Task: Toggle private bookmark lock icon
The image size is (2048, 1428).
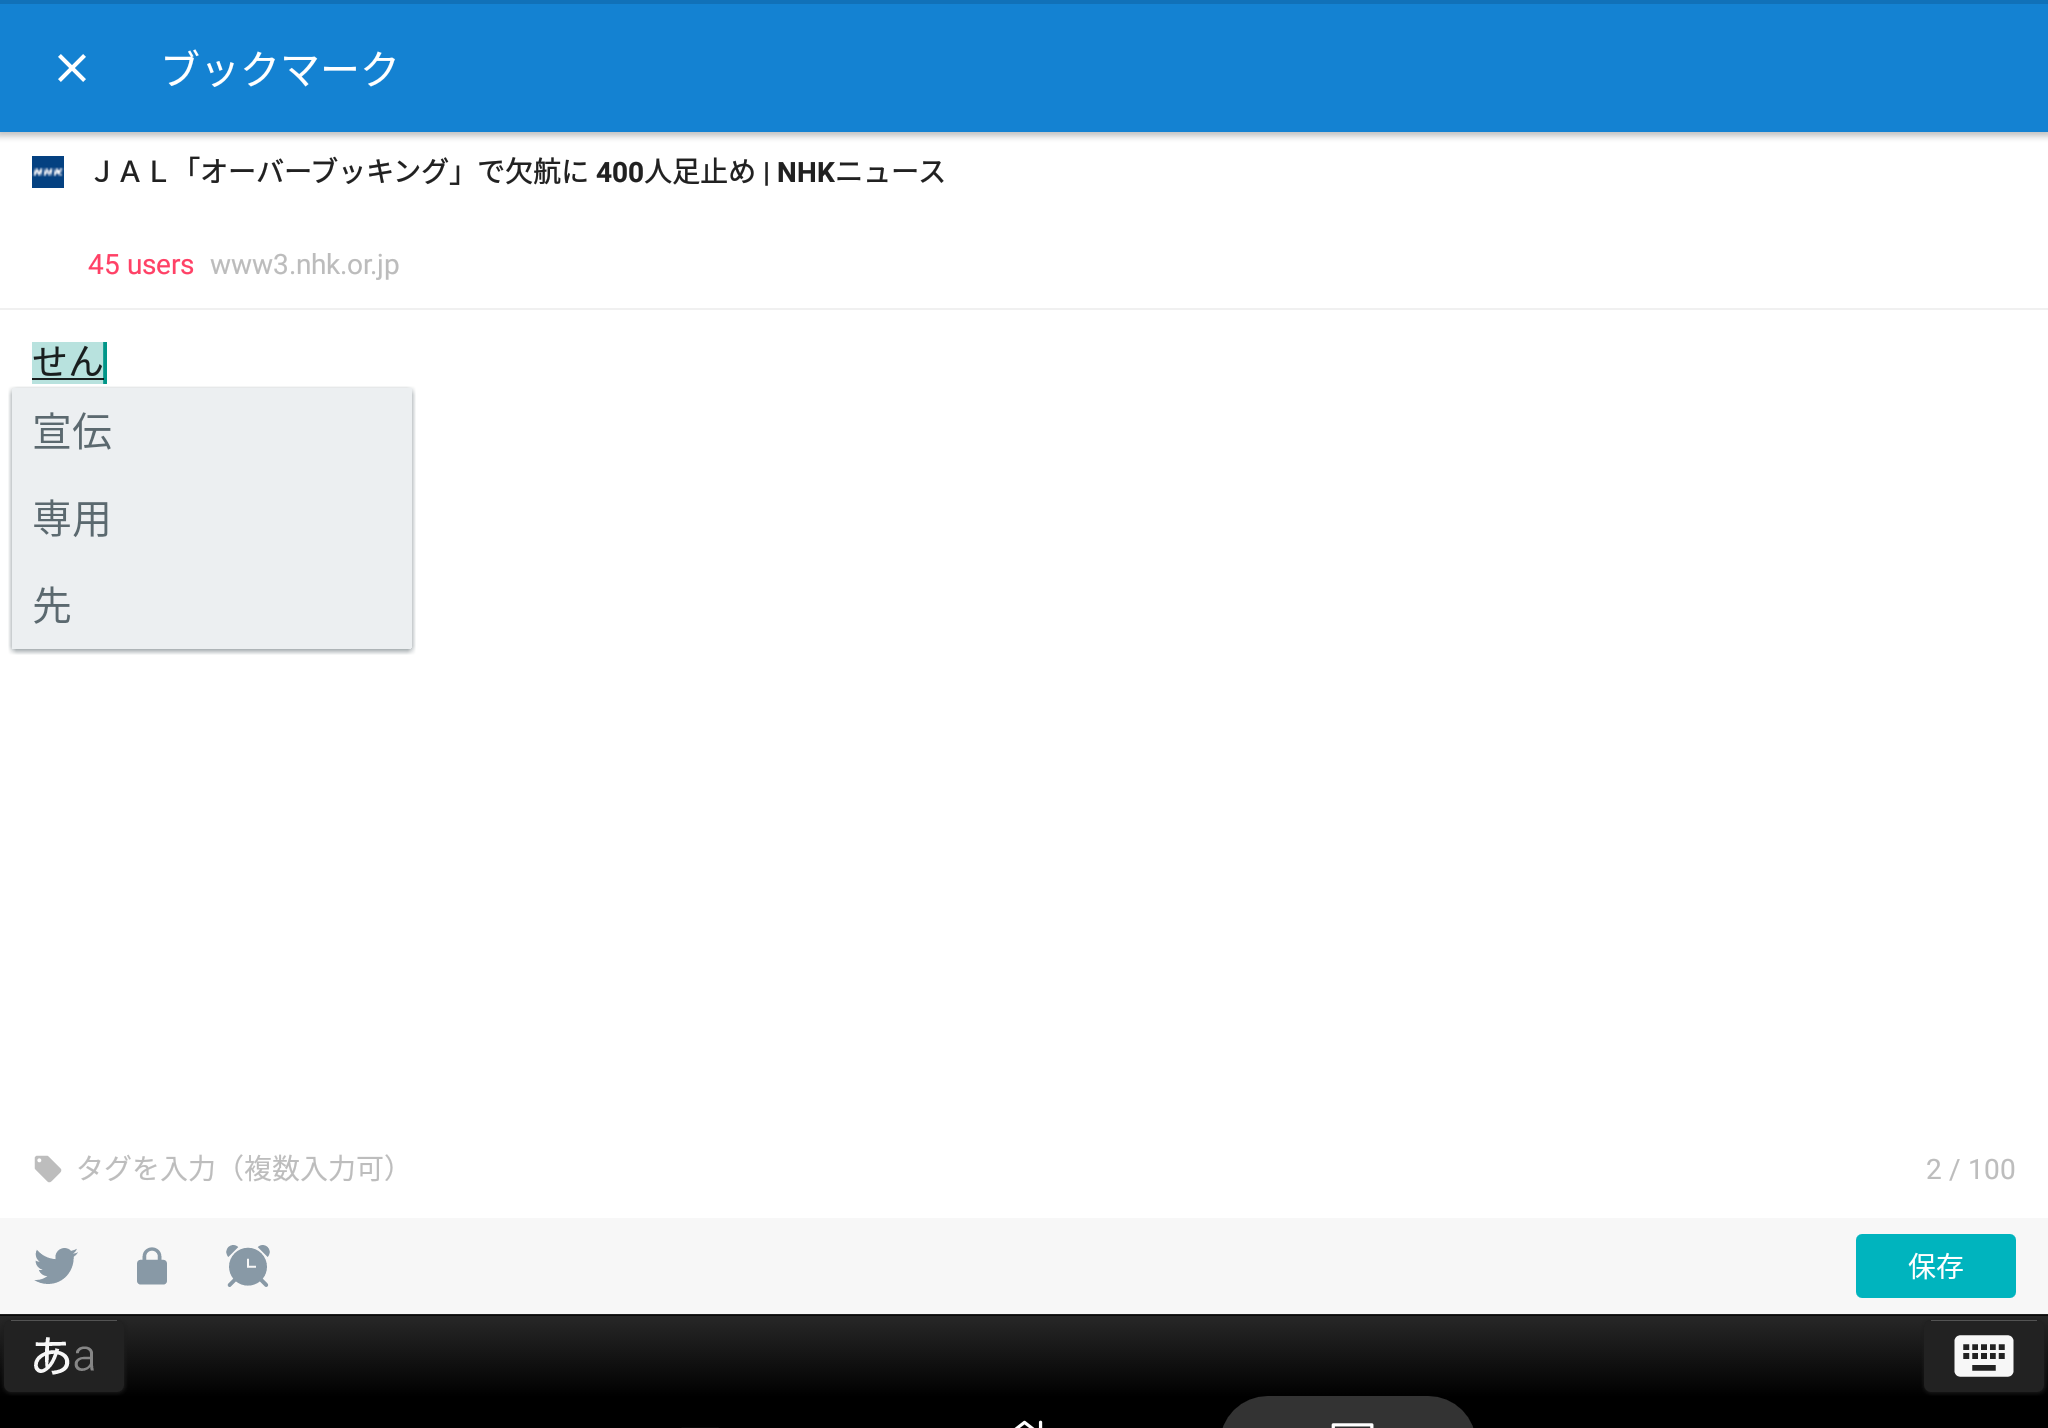Action: point(152,1266)
